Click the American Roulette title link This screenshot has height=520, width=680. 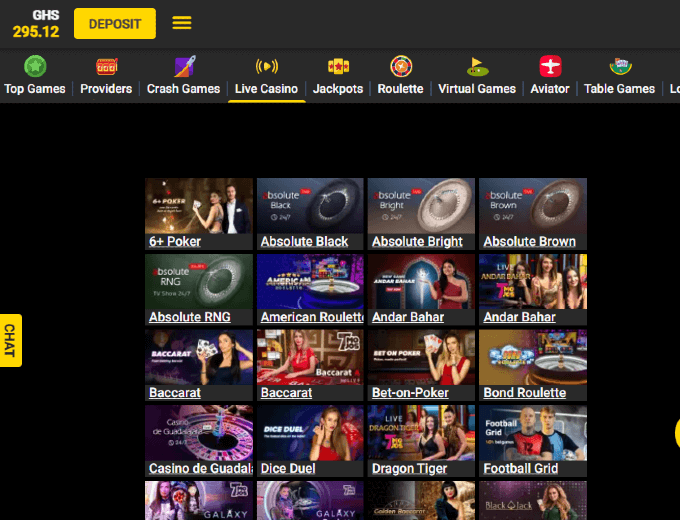click(312, 317)
